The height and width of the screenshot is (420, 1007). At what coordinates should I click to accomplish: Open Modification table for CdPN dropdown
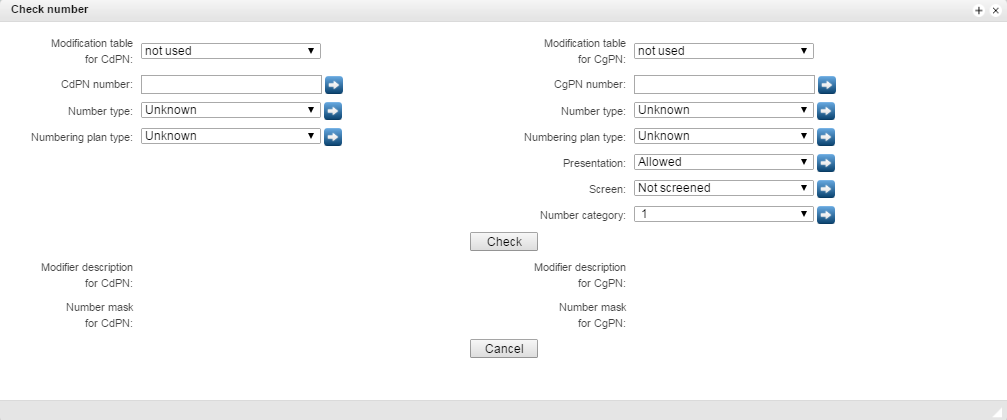(x=231, y=51)
